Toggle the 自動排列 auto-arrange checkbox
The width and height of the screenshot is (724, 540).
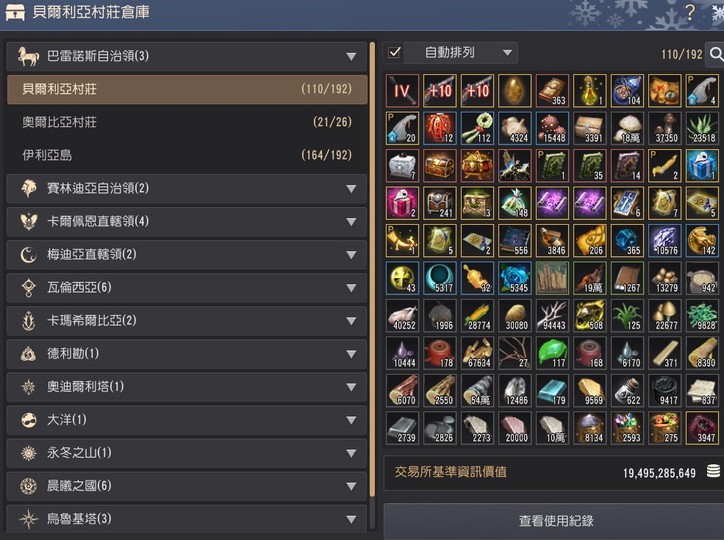(394, 53)
